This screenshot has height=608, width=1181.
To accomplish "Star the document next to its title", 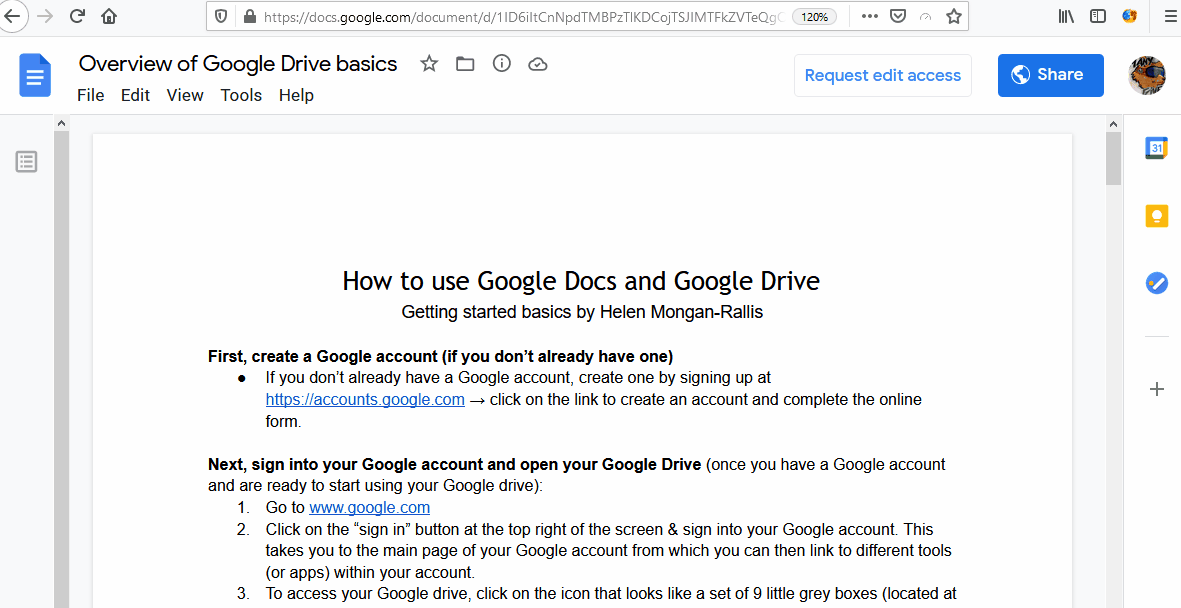I will 428,63.
